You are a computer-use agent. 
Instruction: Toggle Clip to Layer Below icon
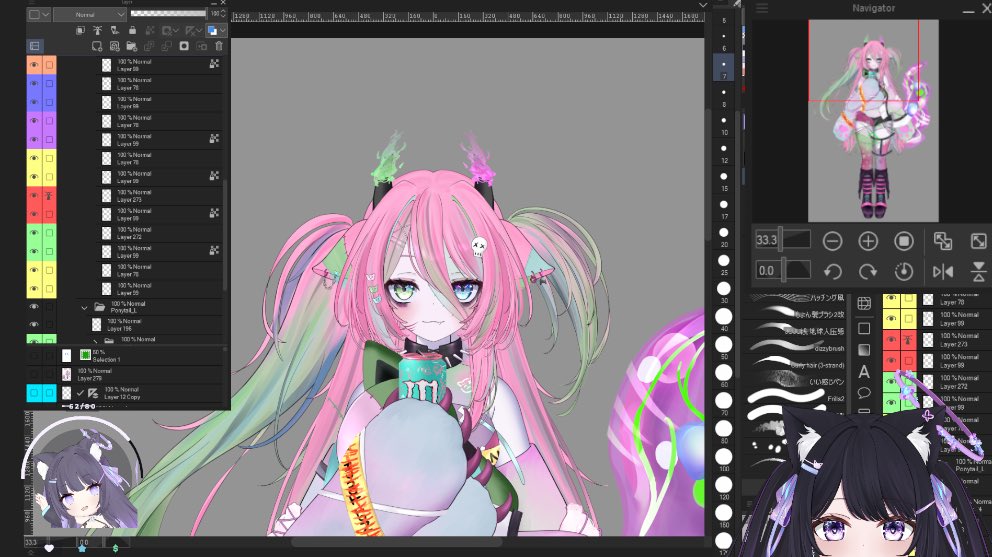(x=80, y=30)
